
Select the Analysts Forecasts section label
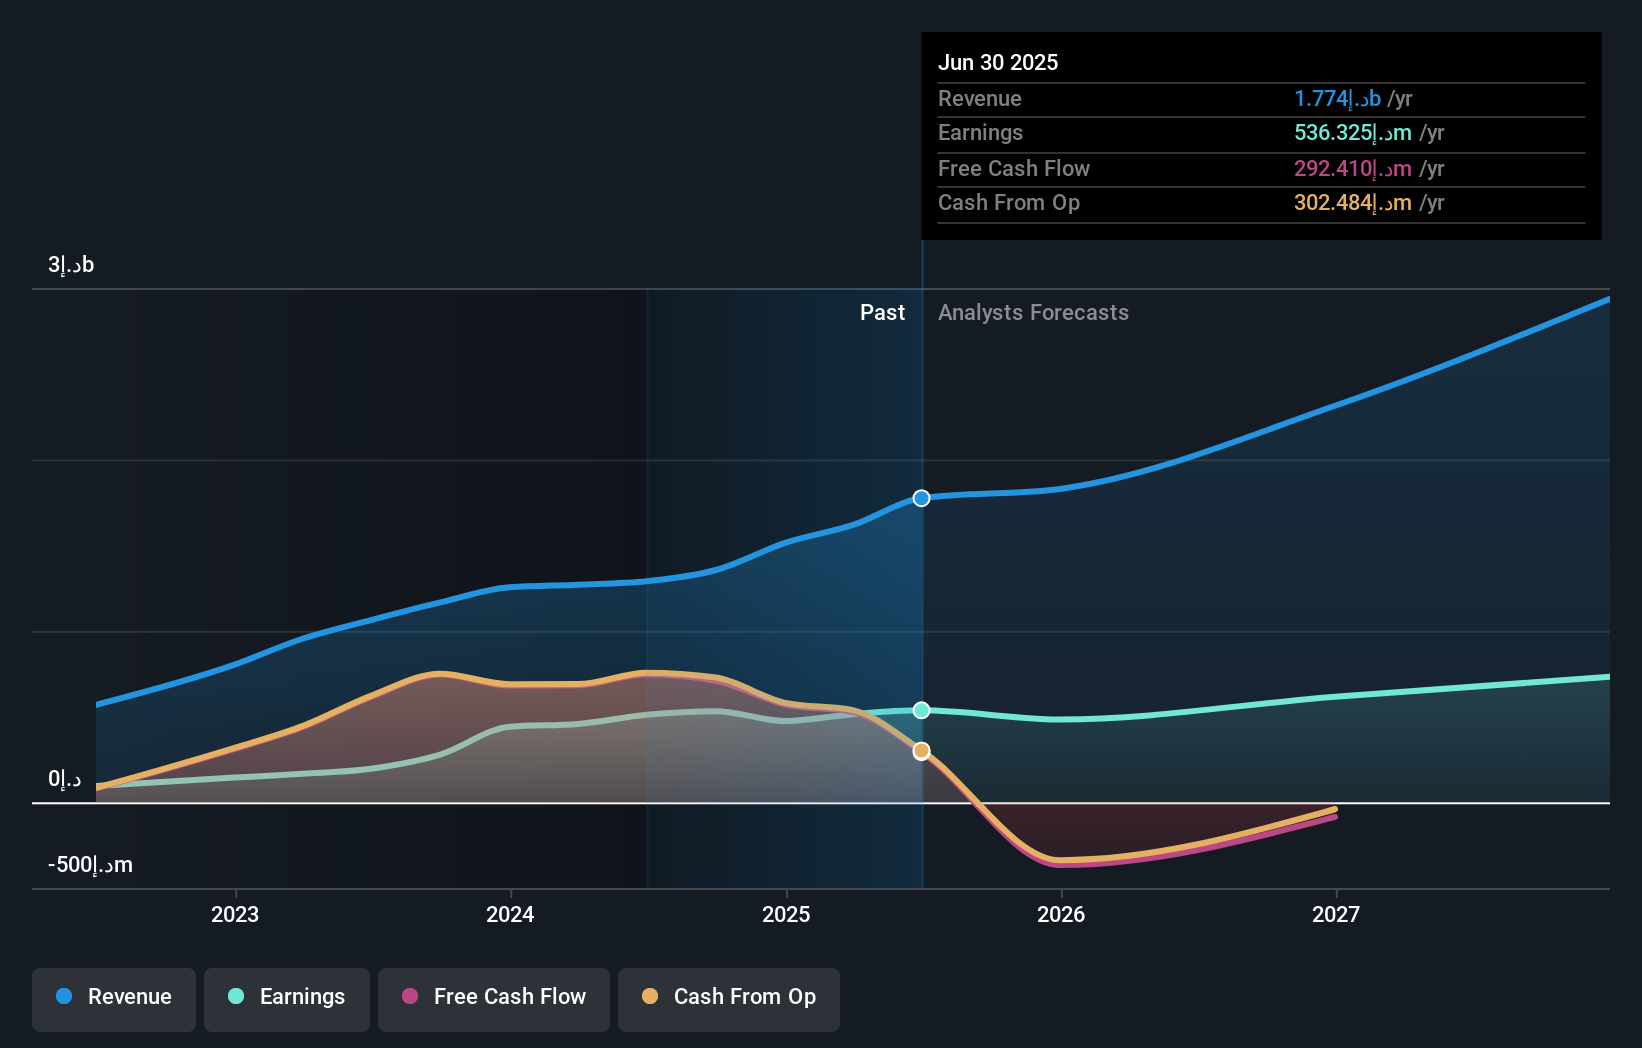click(1033, 312)
